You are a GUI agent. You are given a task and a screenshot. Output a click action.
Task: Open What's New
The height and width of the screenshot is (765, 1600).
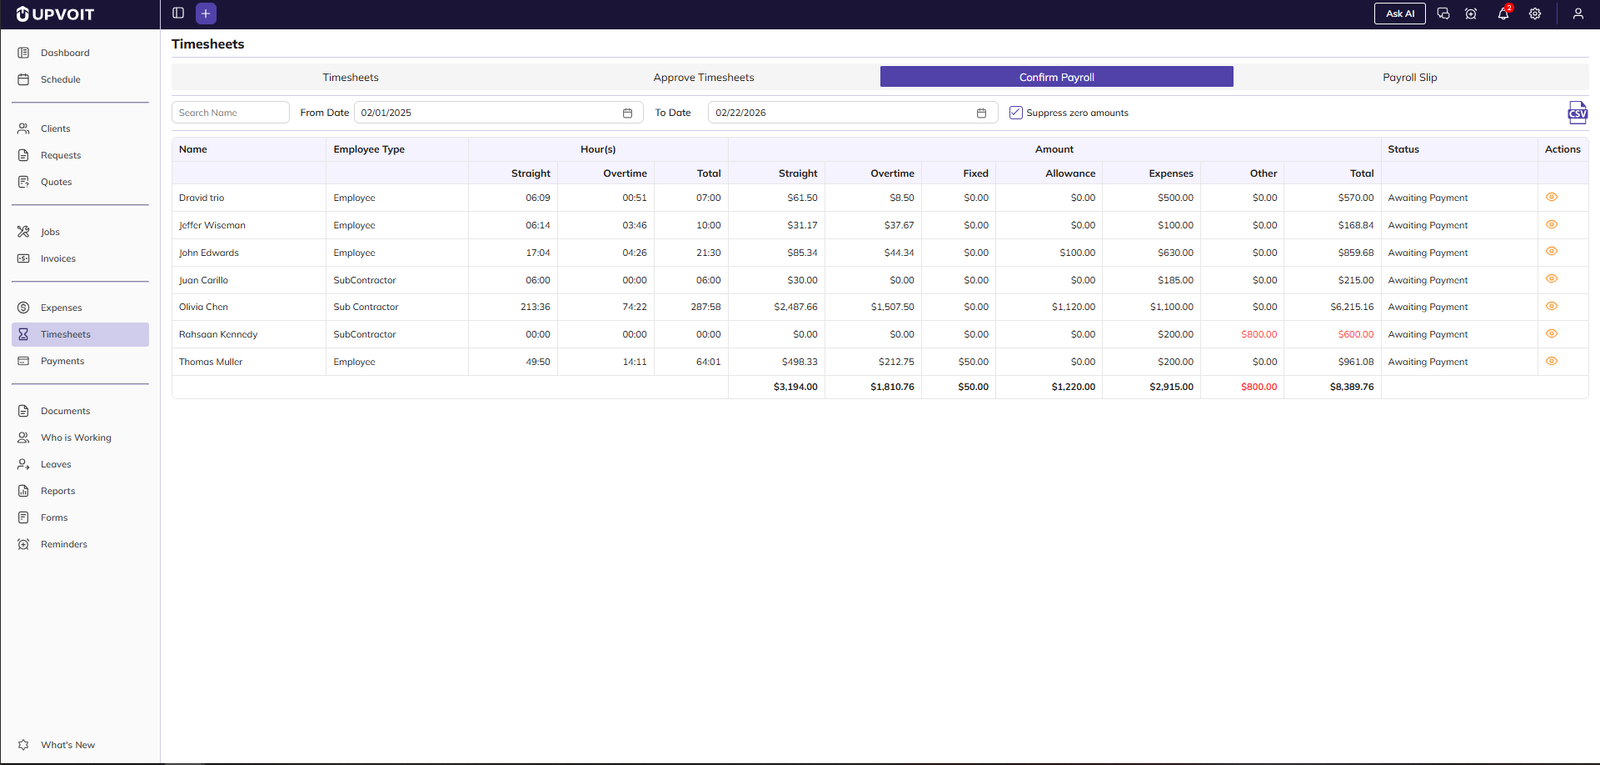point(80,745)
